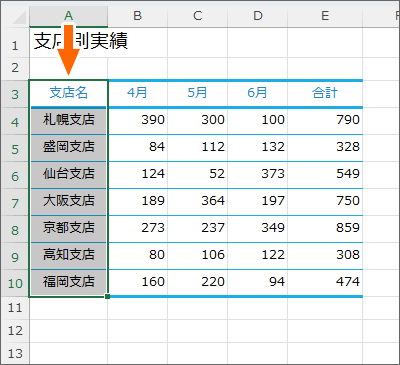Click the cell containing 112
400x365 pixels.
point(198,148)
